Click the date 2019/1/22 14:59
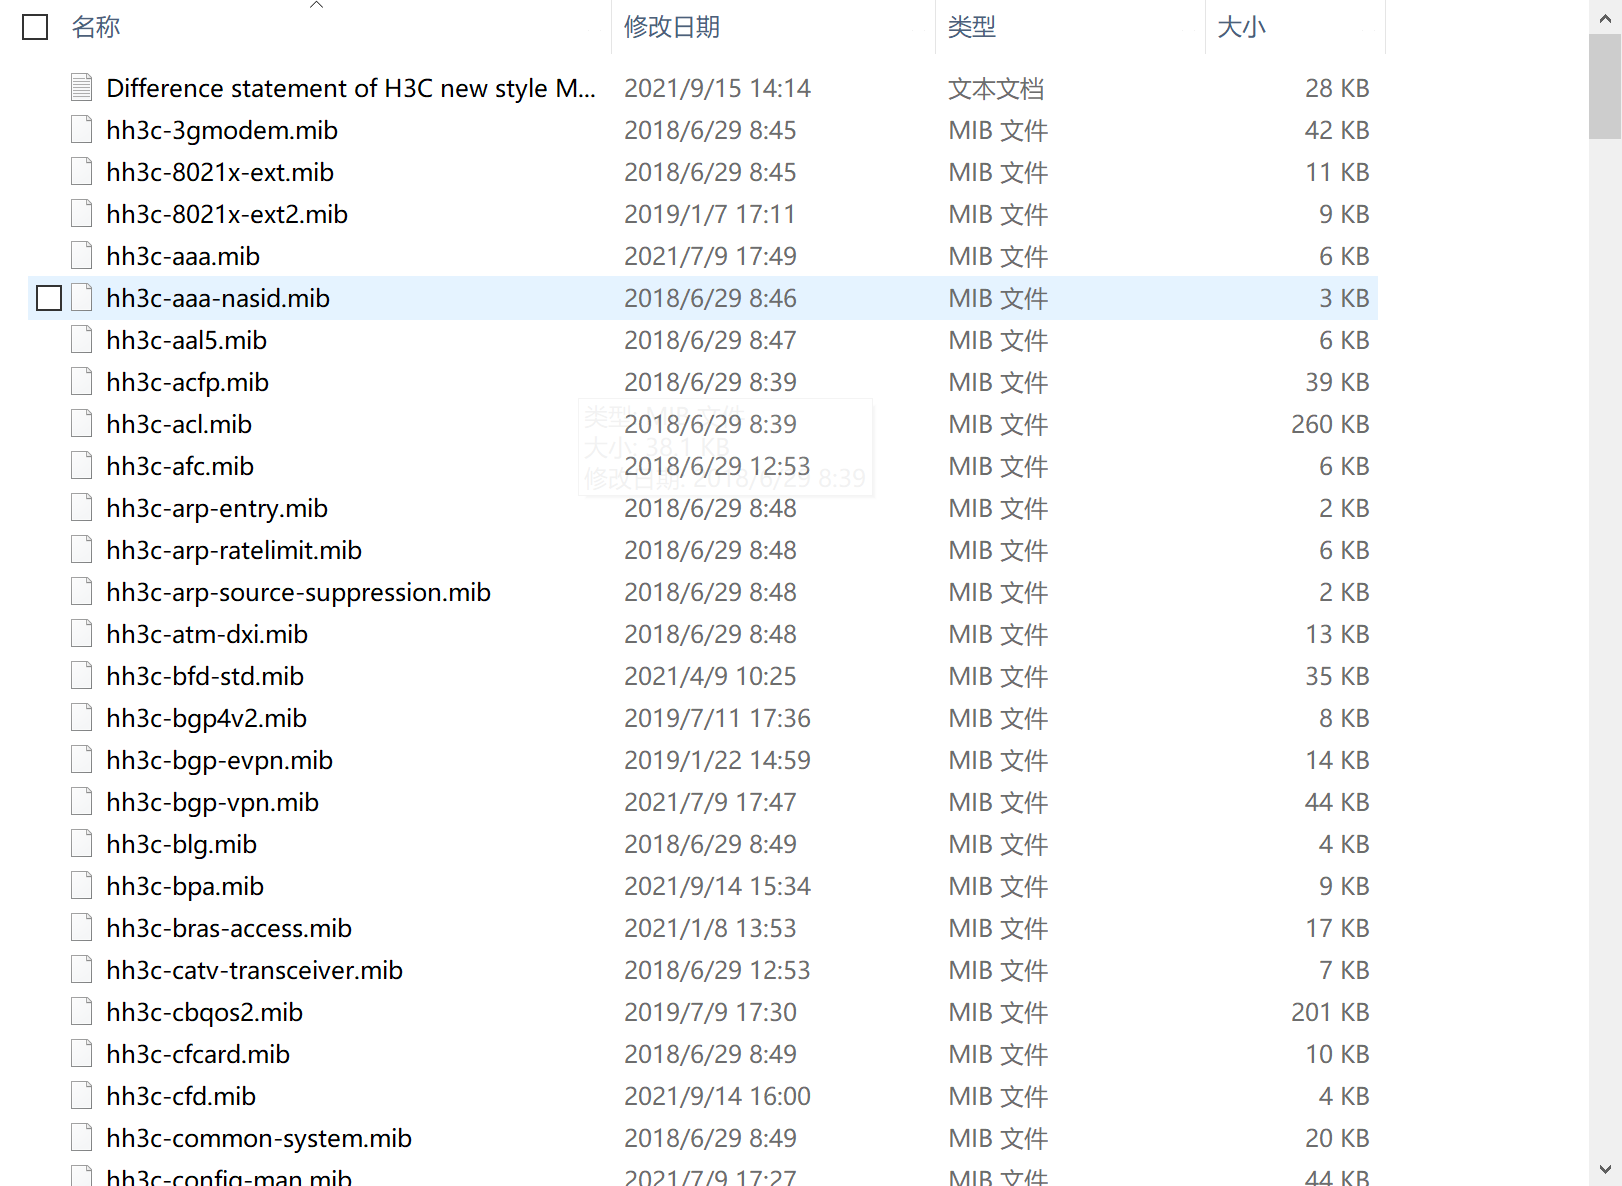This screenshot has width=1622, height=1186. (x=717, y=760)
